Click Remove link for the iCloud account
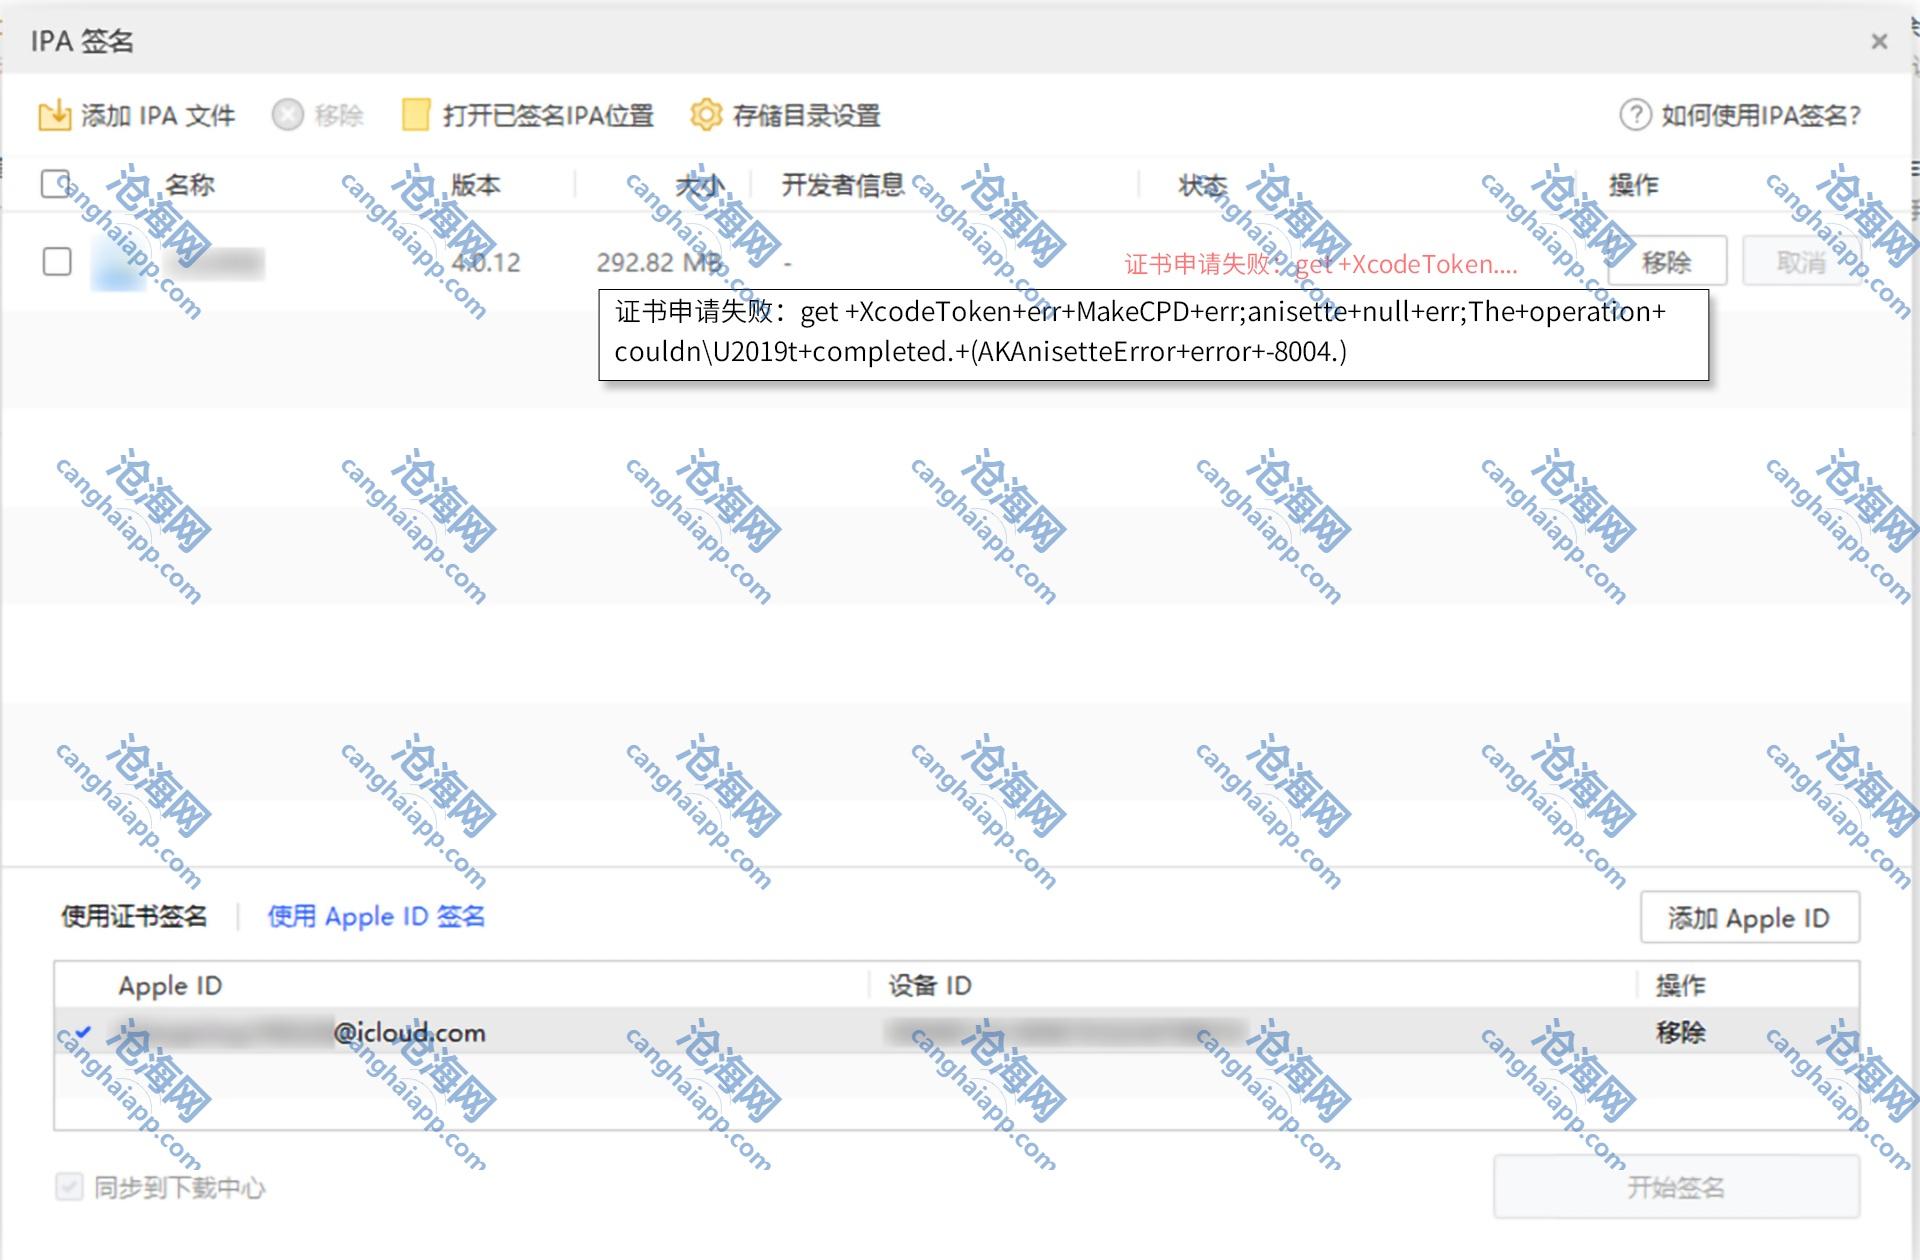Viewport: 1920px width, 1260px height. pos(1680,1032)
